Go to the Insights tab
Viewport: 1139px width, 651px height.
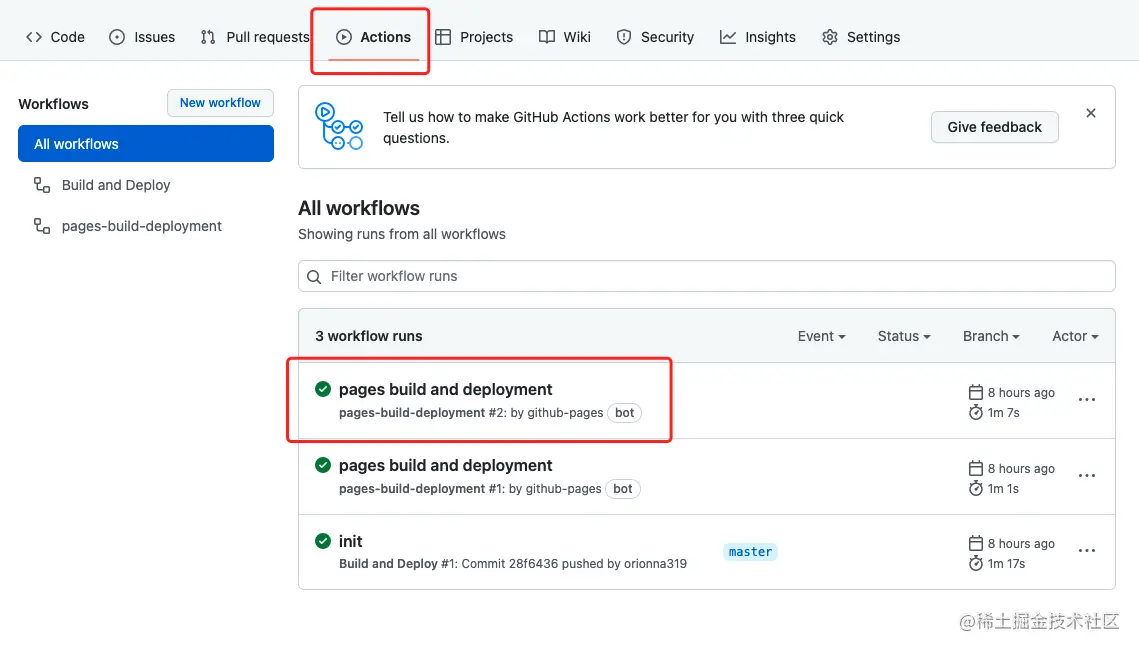click(x=758, y=37)
